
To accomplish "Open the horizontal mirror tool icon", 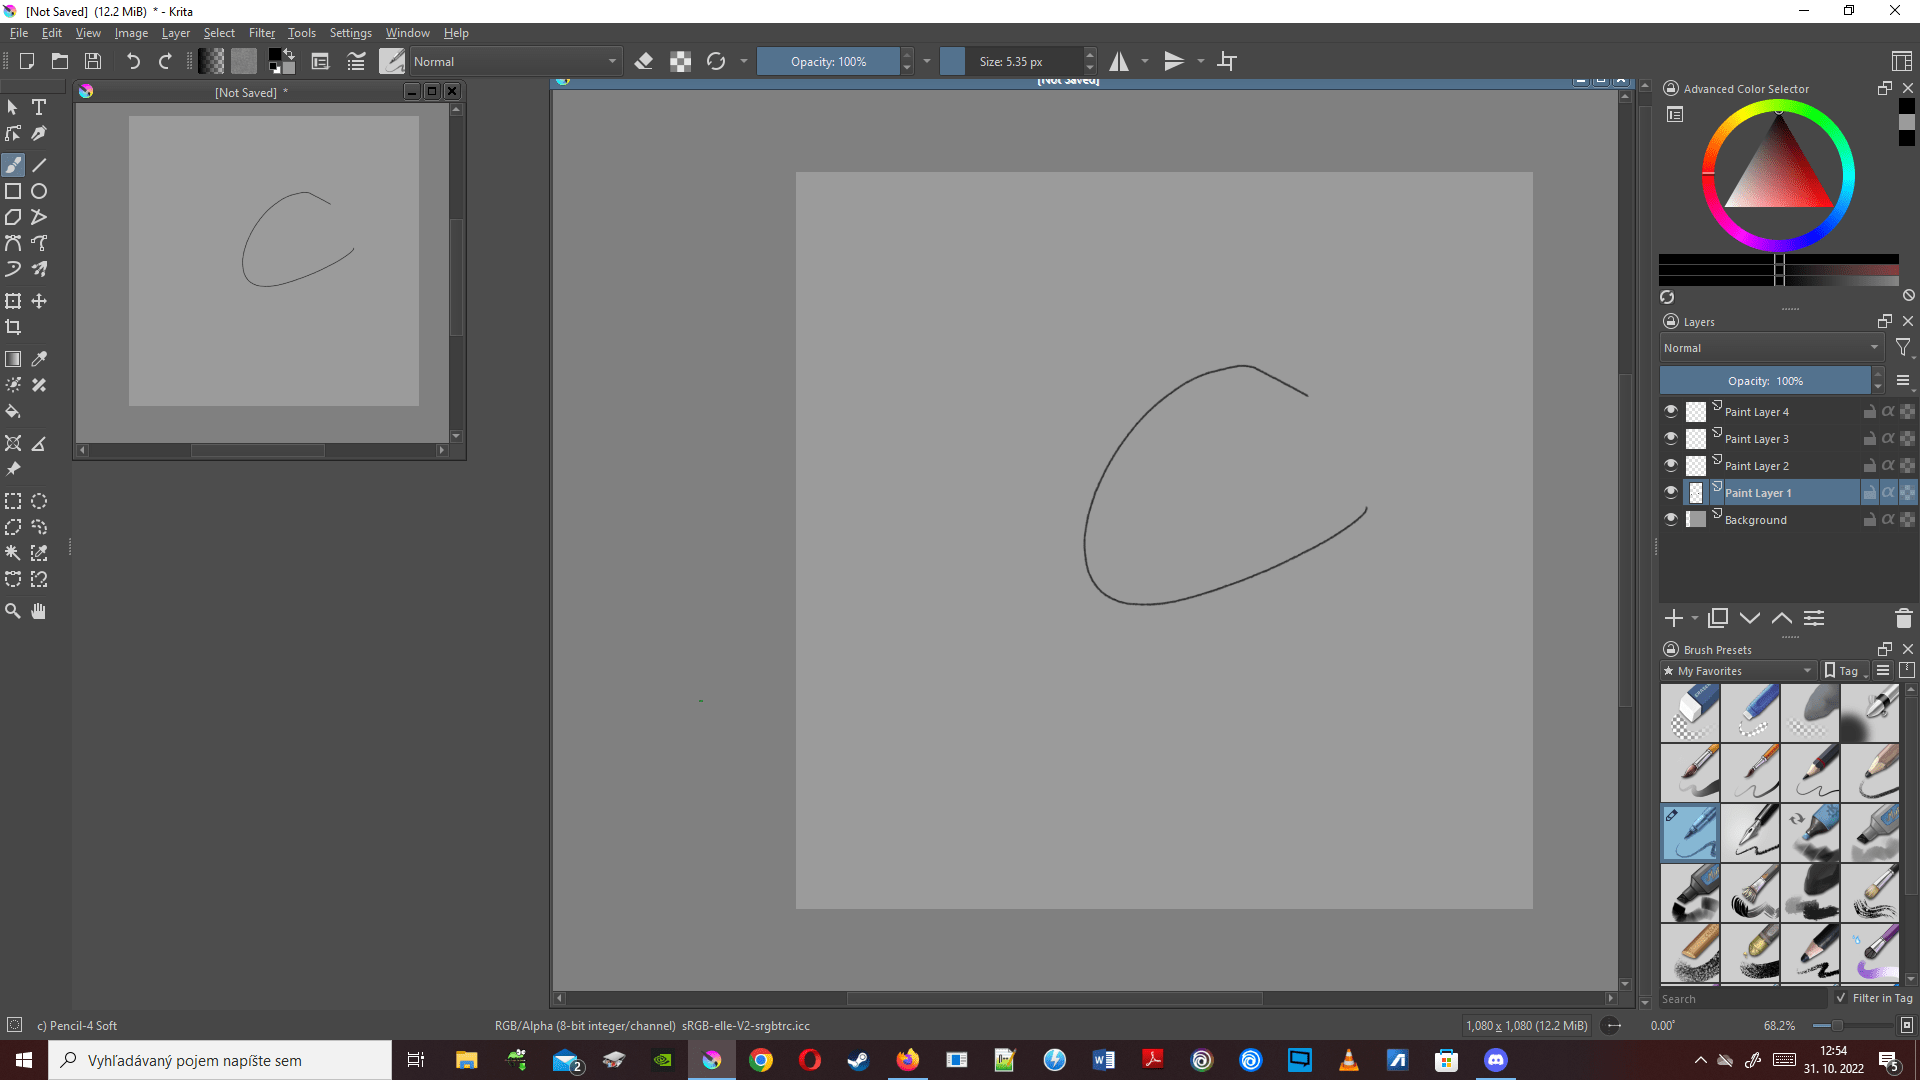I will (1118, 61).
